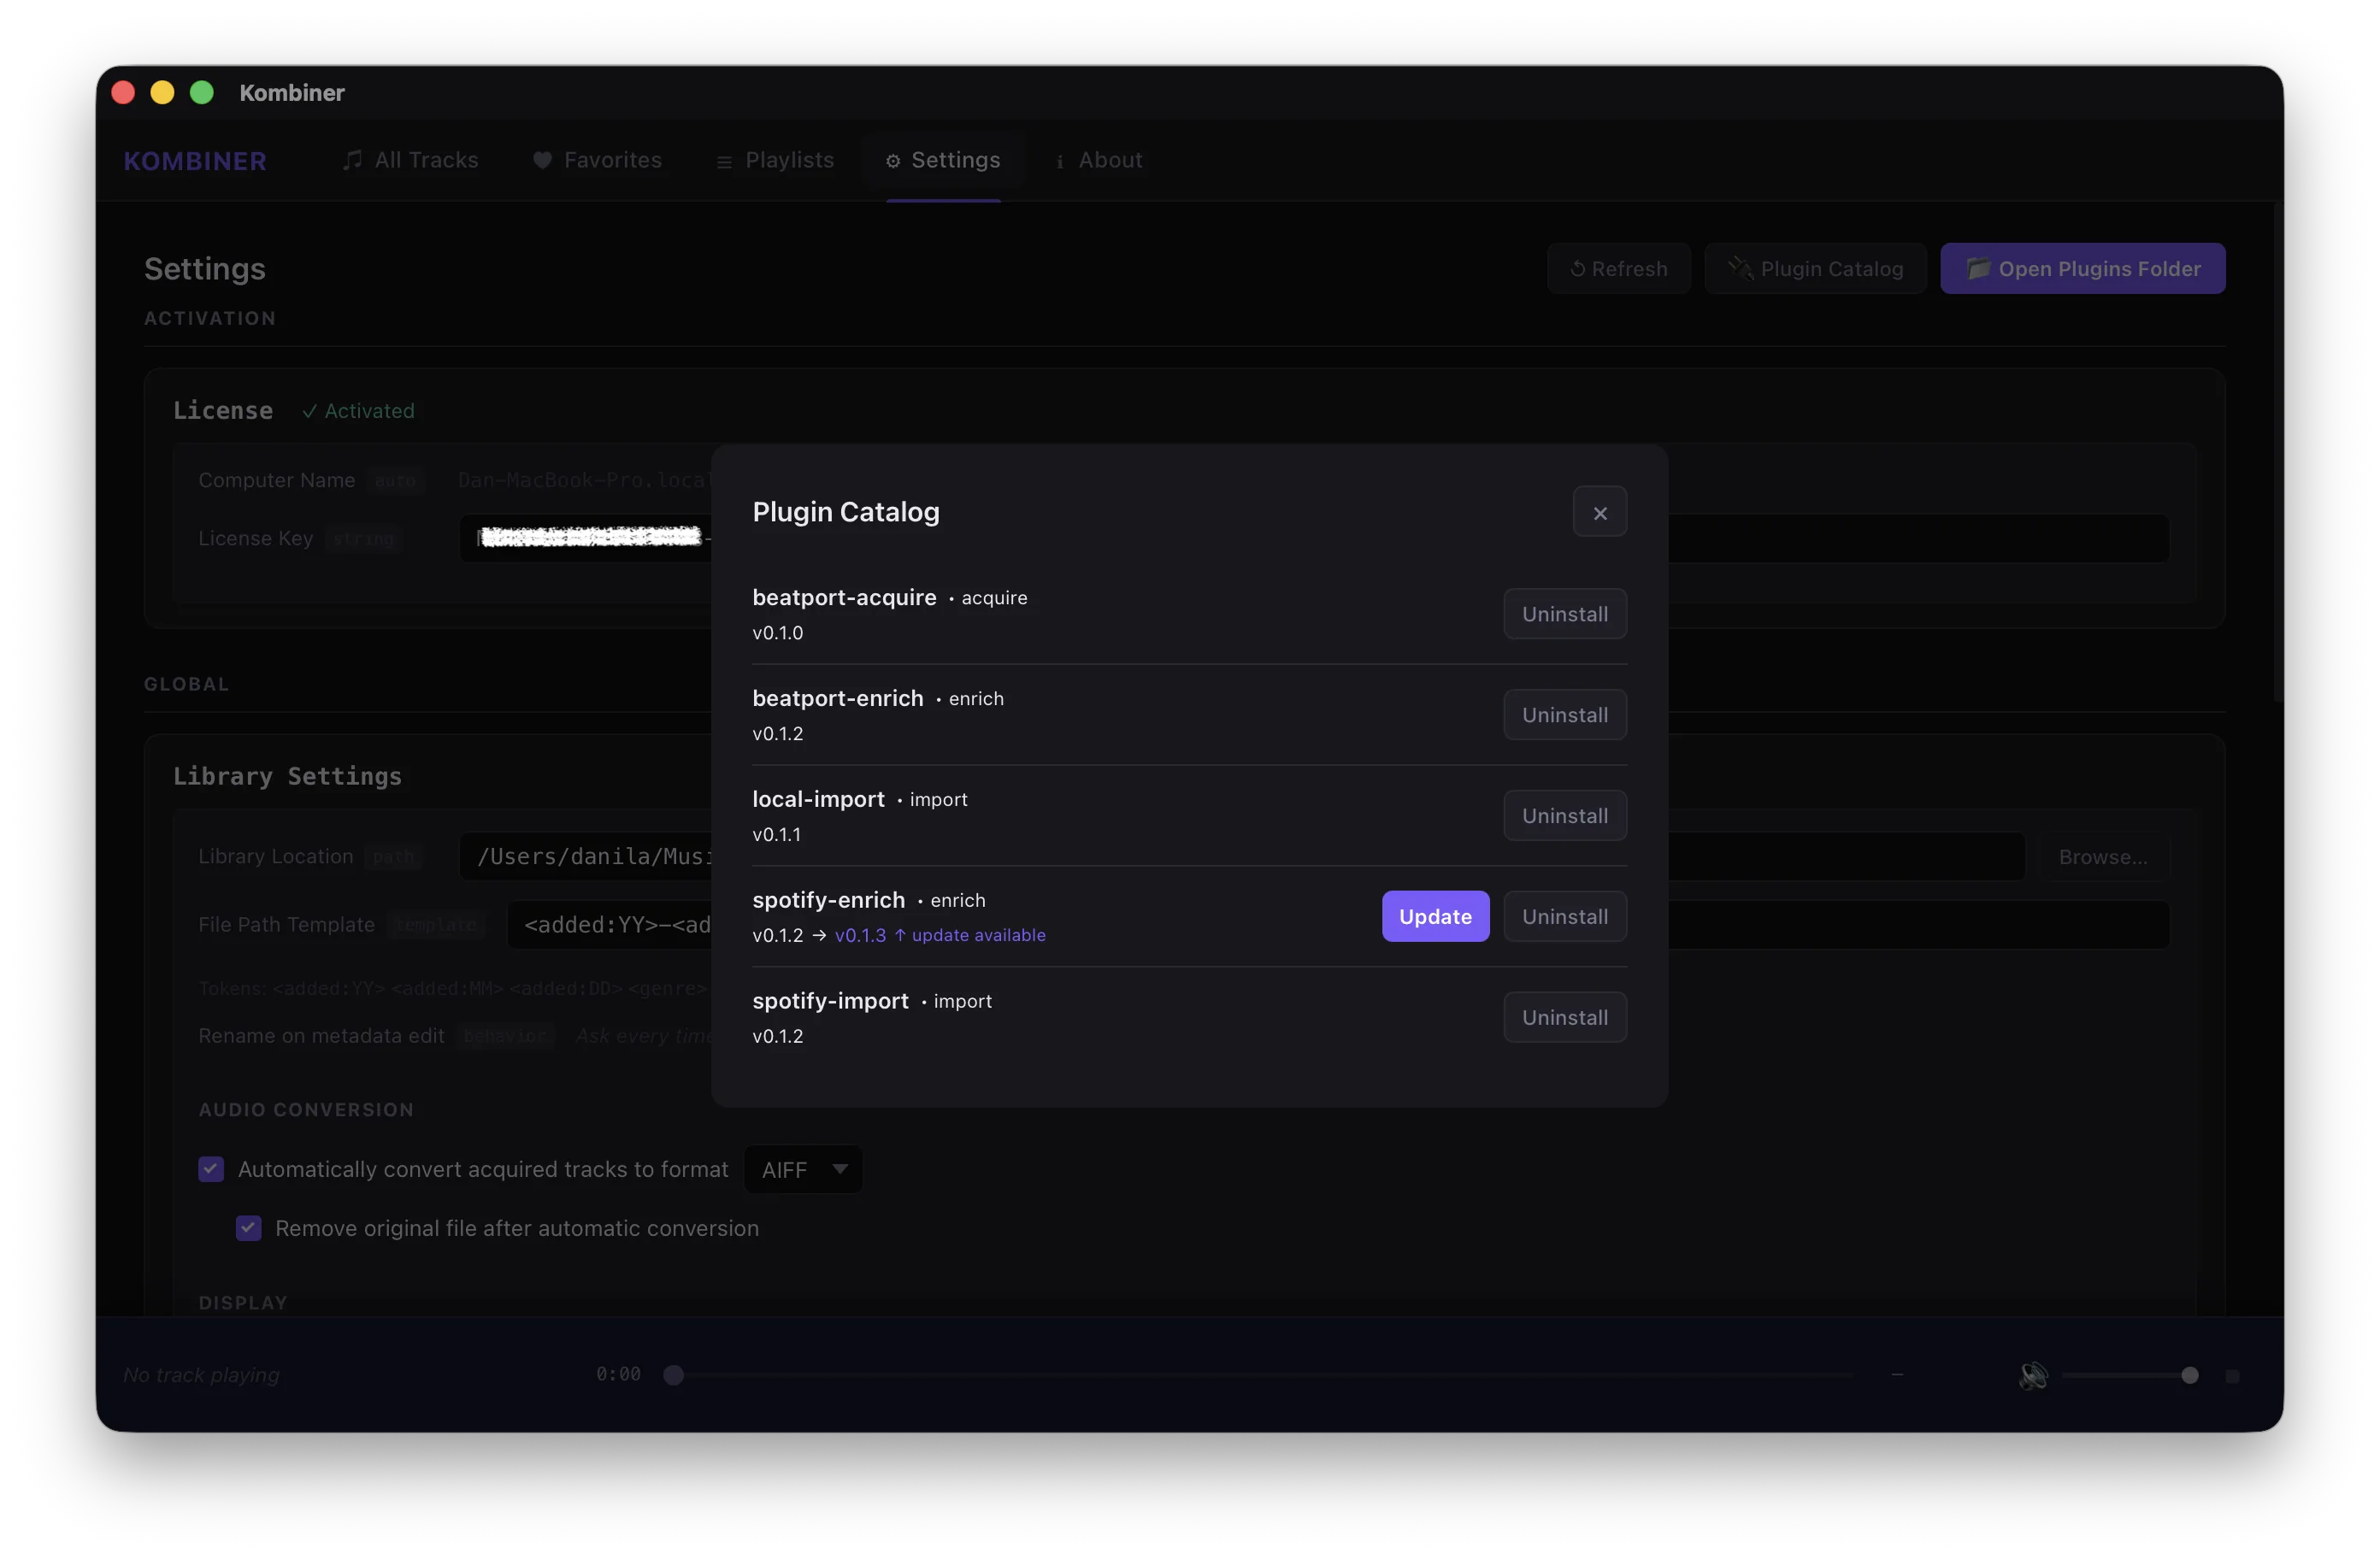Click the refresh arrow icon
The height and width of the screenshot is (1559, 2380).
[1577, 269]
